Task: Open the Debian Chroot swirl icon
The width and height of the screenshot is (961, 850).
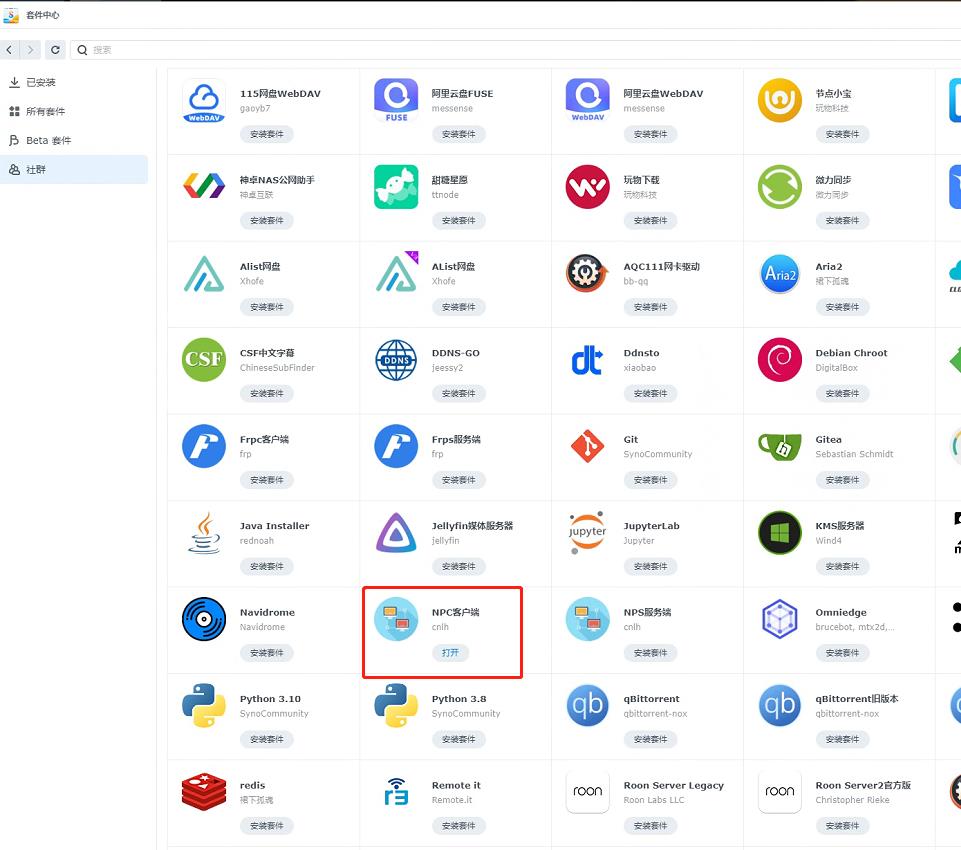Action: (x=779, y=360)
